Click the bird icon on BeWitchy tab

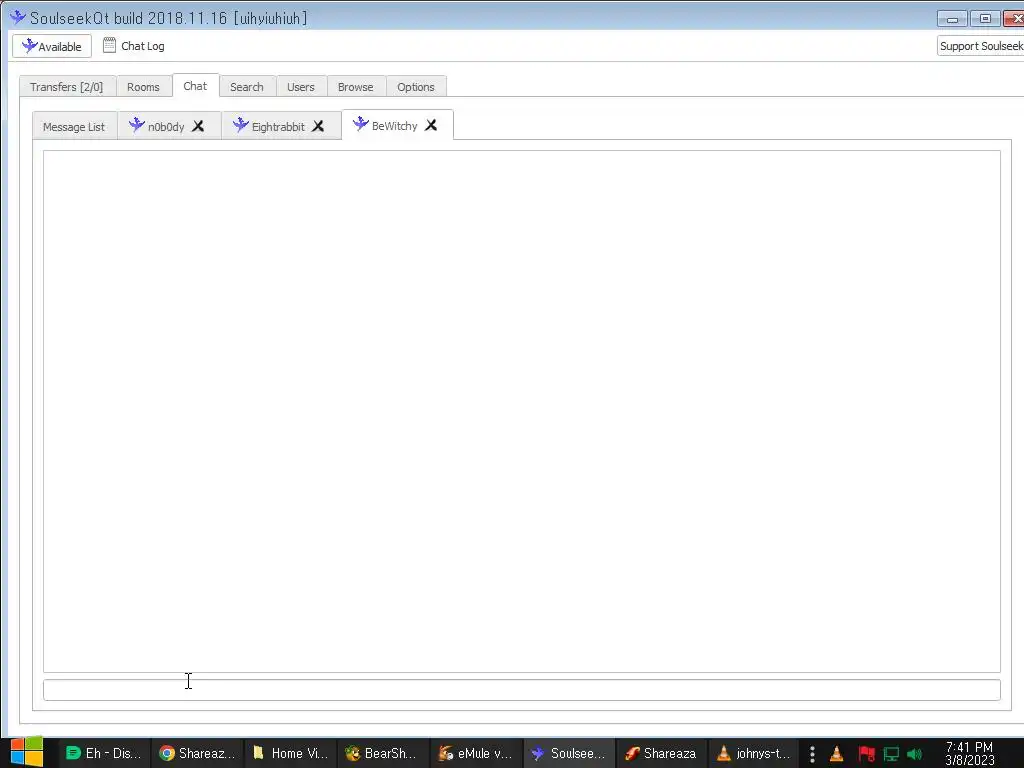(x=360, y=123)
